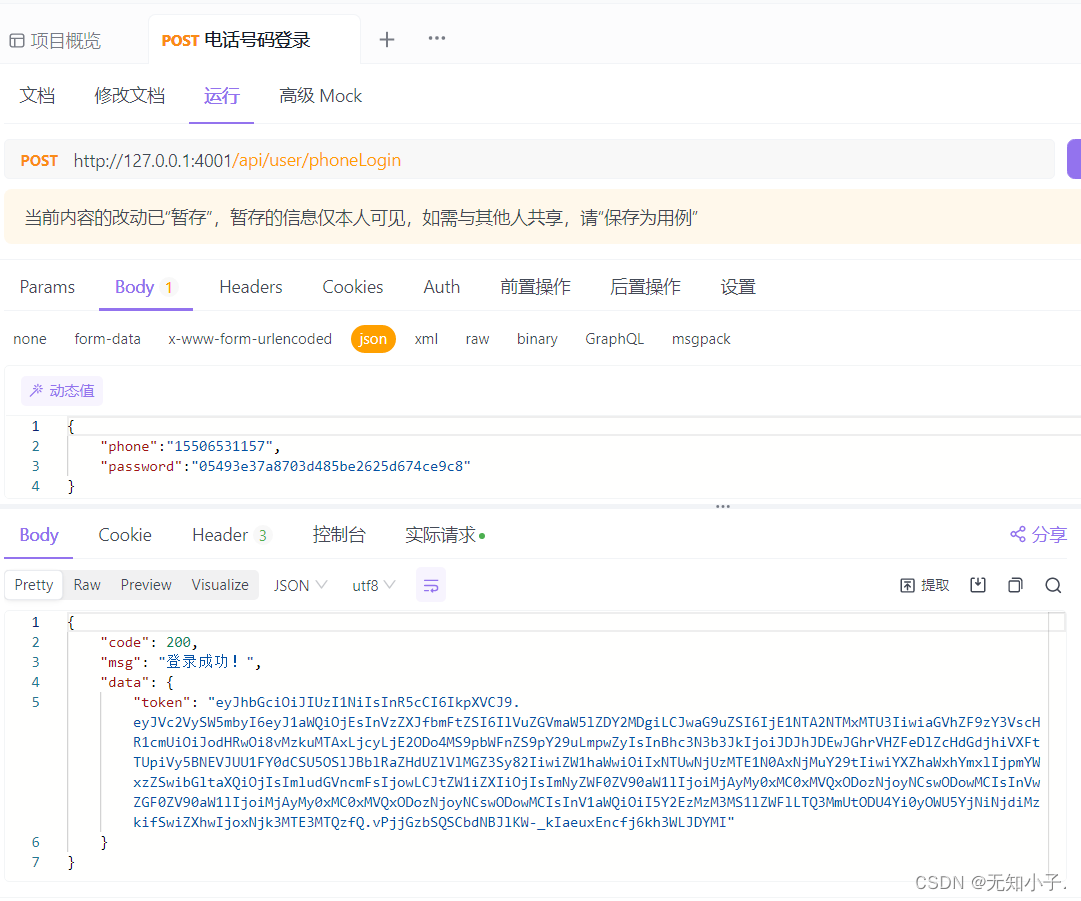Open the utf8 encoding dropdown
This screenshot has width=1081, height=901.
373,585
